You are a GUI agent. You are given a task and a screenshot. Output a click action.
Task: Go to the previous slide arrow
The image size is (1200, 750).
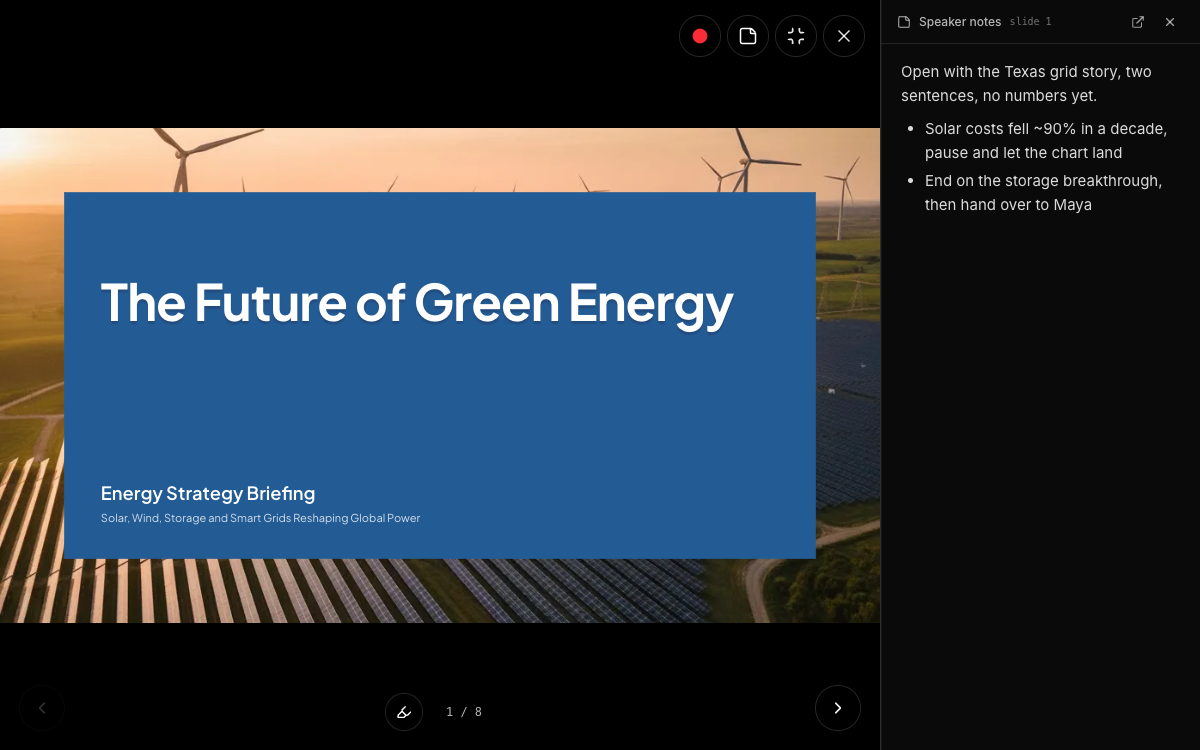point(42,708)
